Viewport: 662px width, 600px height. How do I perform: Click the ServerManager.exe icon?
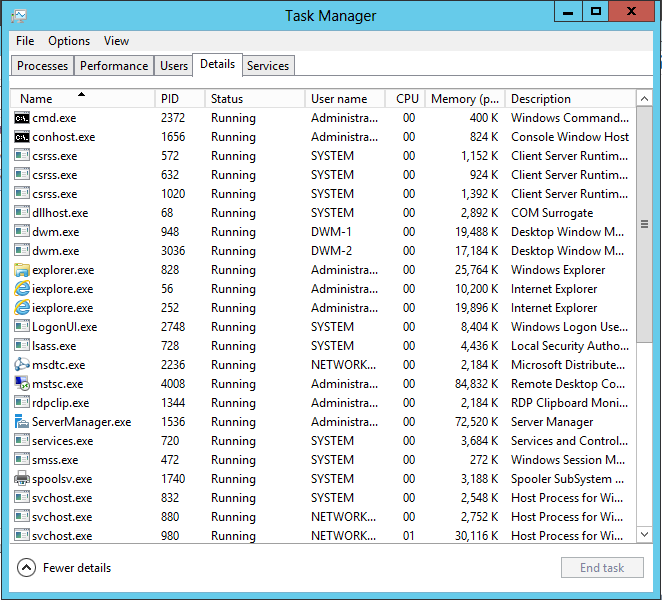click(x=22, y=422)
